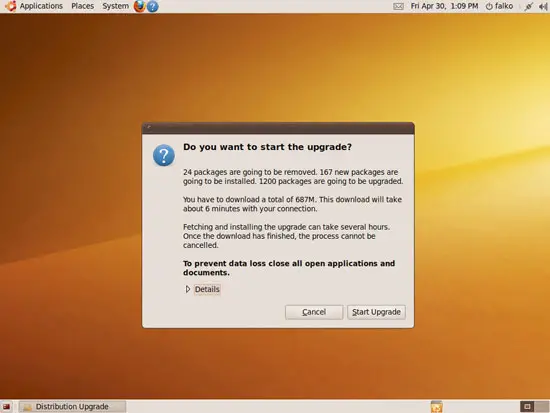
Task: Switch to the first workspace
Action: (x=527, y=407)
